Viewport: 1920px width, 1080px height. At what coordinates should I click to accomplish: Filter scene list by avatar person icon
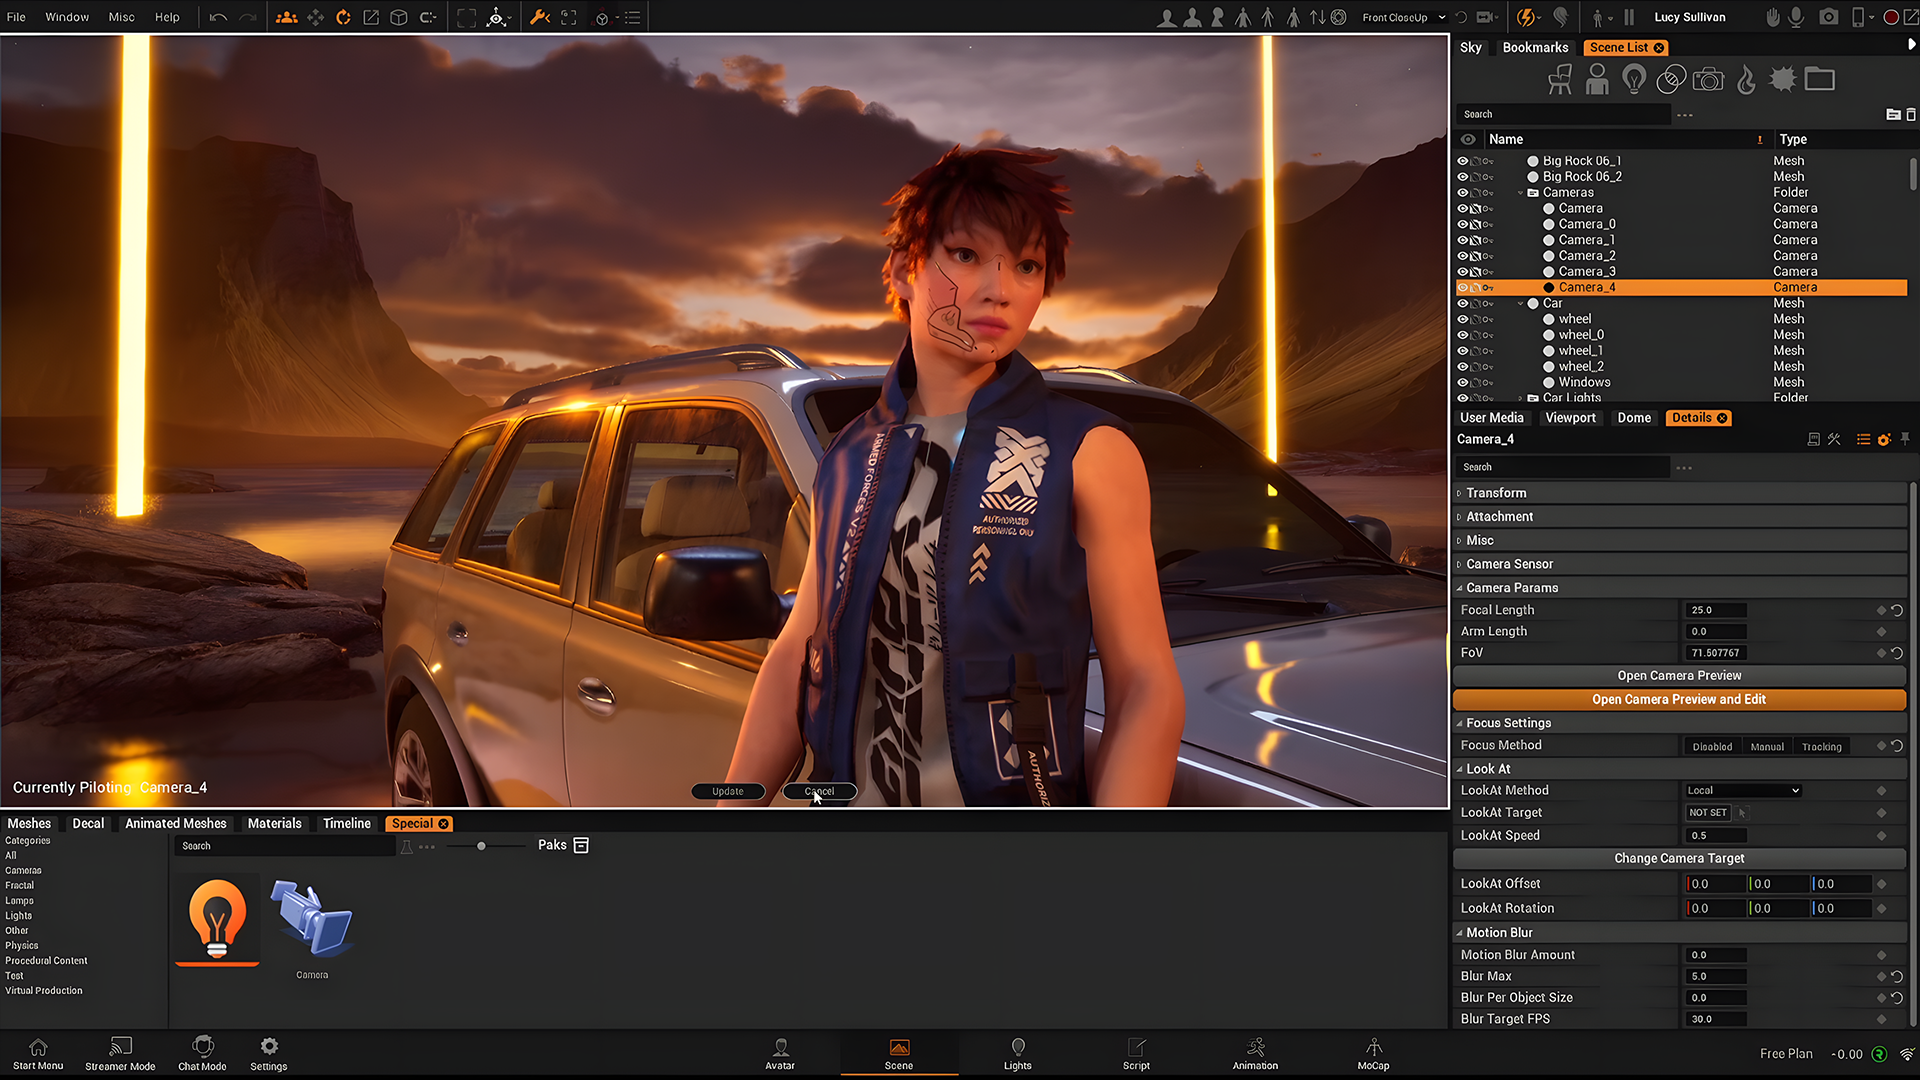(x=1597, y=79)
